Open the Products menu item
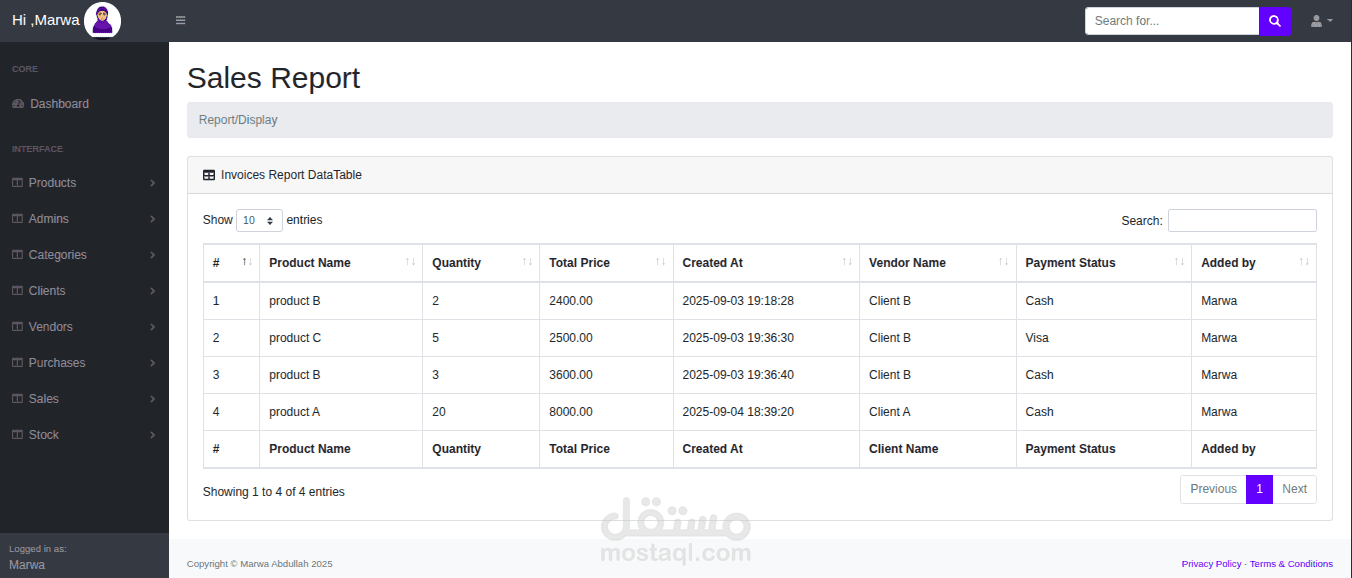 [84, 183]
